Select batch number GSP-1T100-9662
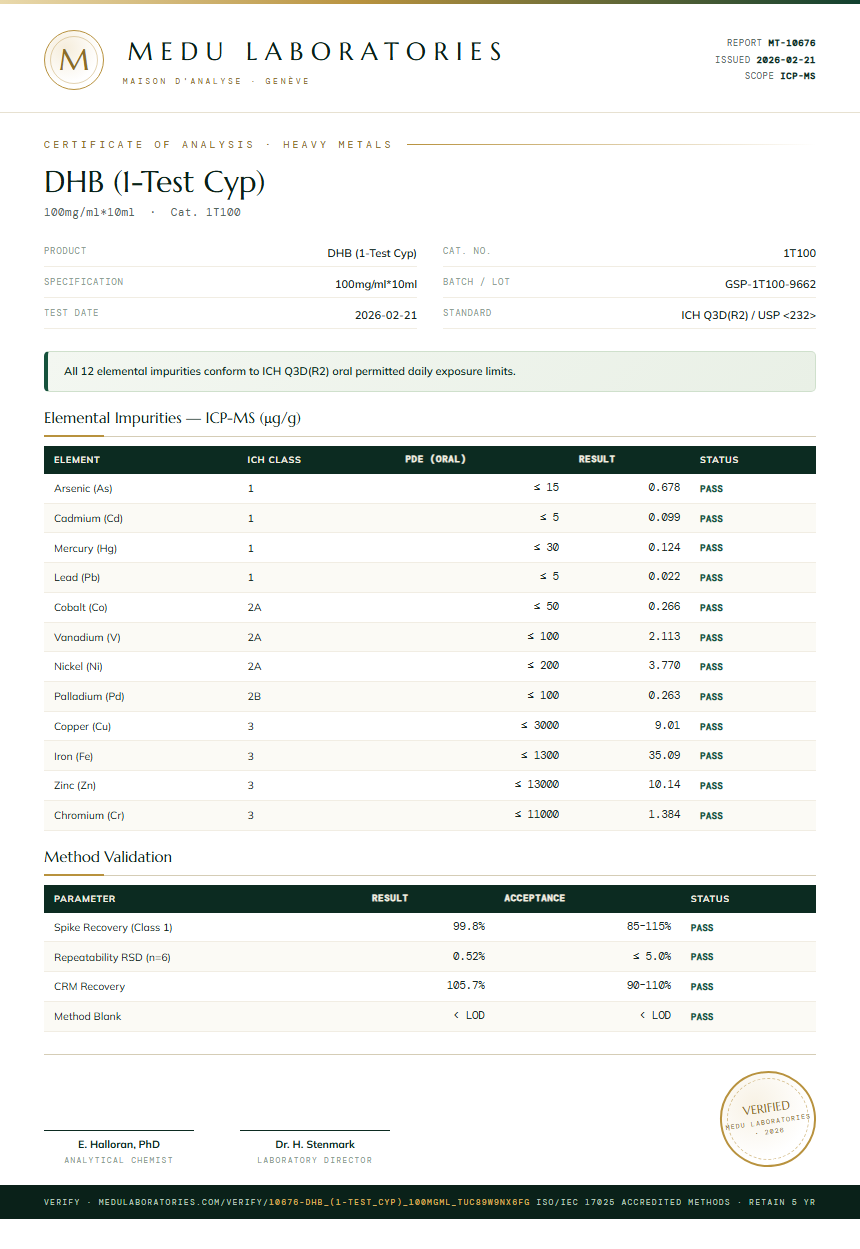Image resolution: width=860 pixels, height=1249 pixels. [x=770, y=285]
